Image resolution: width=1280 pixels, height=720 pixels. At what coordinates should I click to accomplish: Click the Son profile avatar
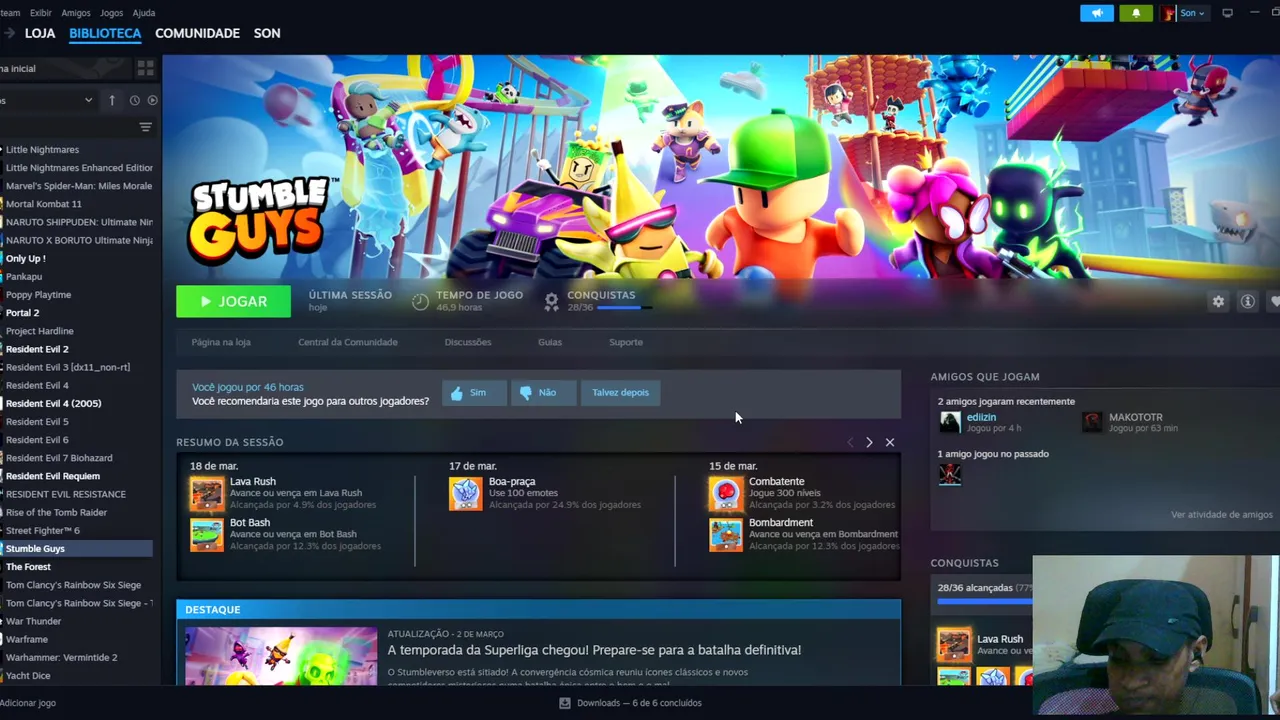click(x=1168, y=13)
